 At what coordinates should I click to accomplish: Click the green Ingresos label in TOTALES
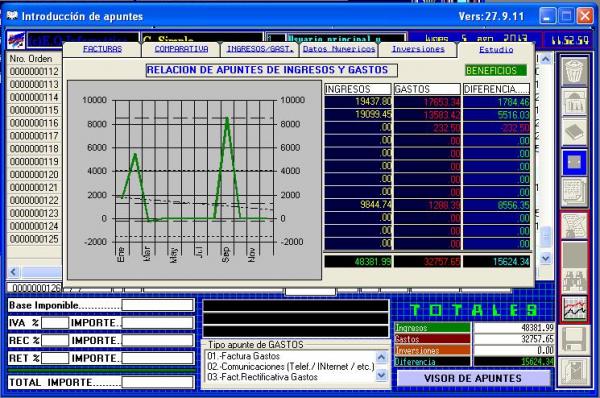click(x=432, y=328)
